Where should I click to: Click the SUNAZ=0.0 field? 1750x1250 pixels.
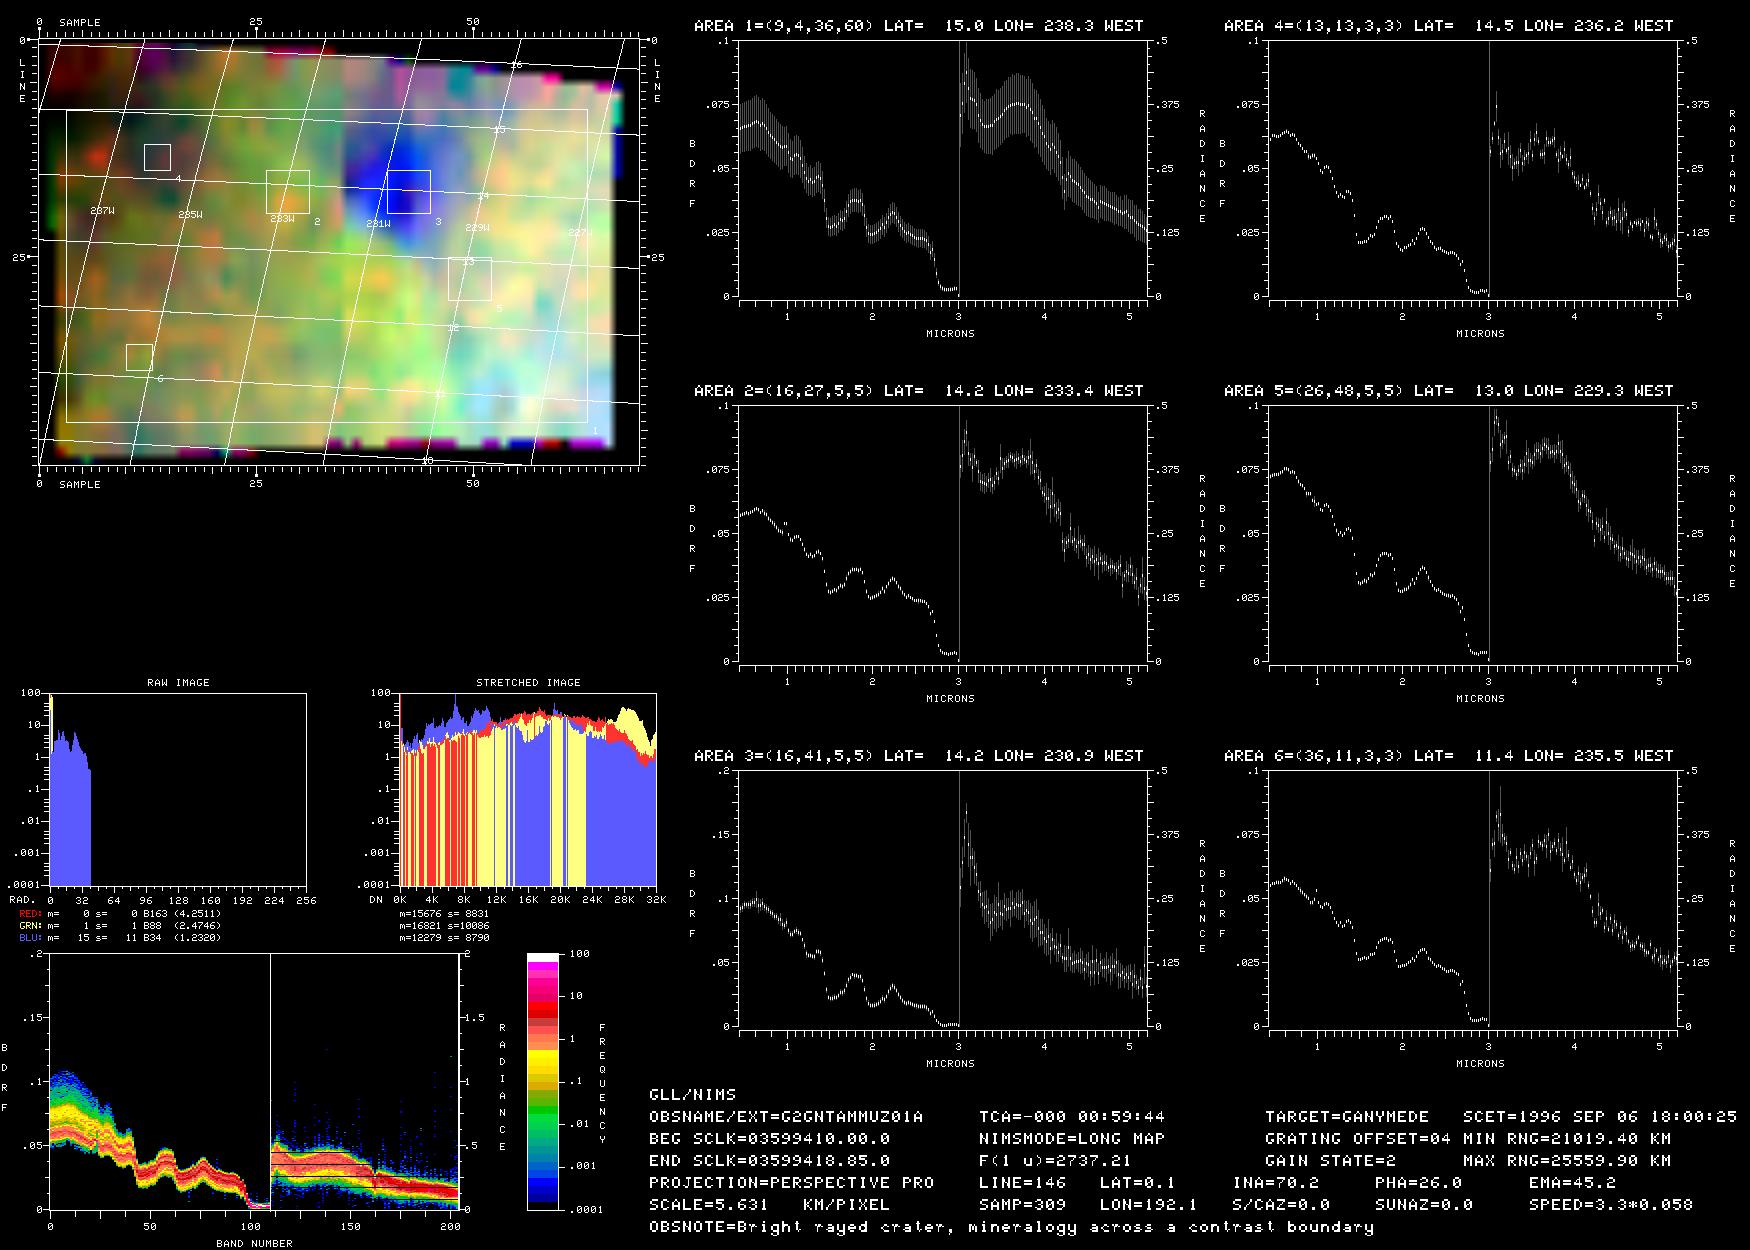tap(1424, 1204)
